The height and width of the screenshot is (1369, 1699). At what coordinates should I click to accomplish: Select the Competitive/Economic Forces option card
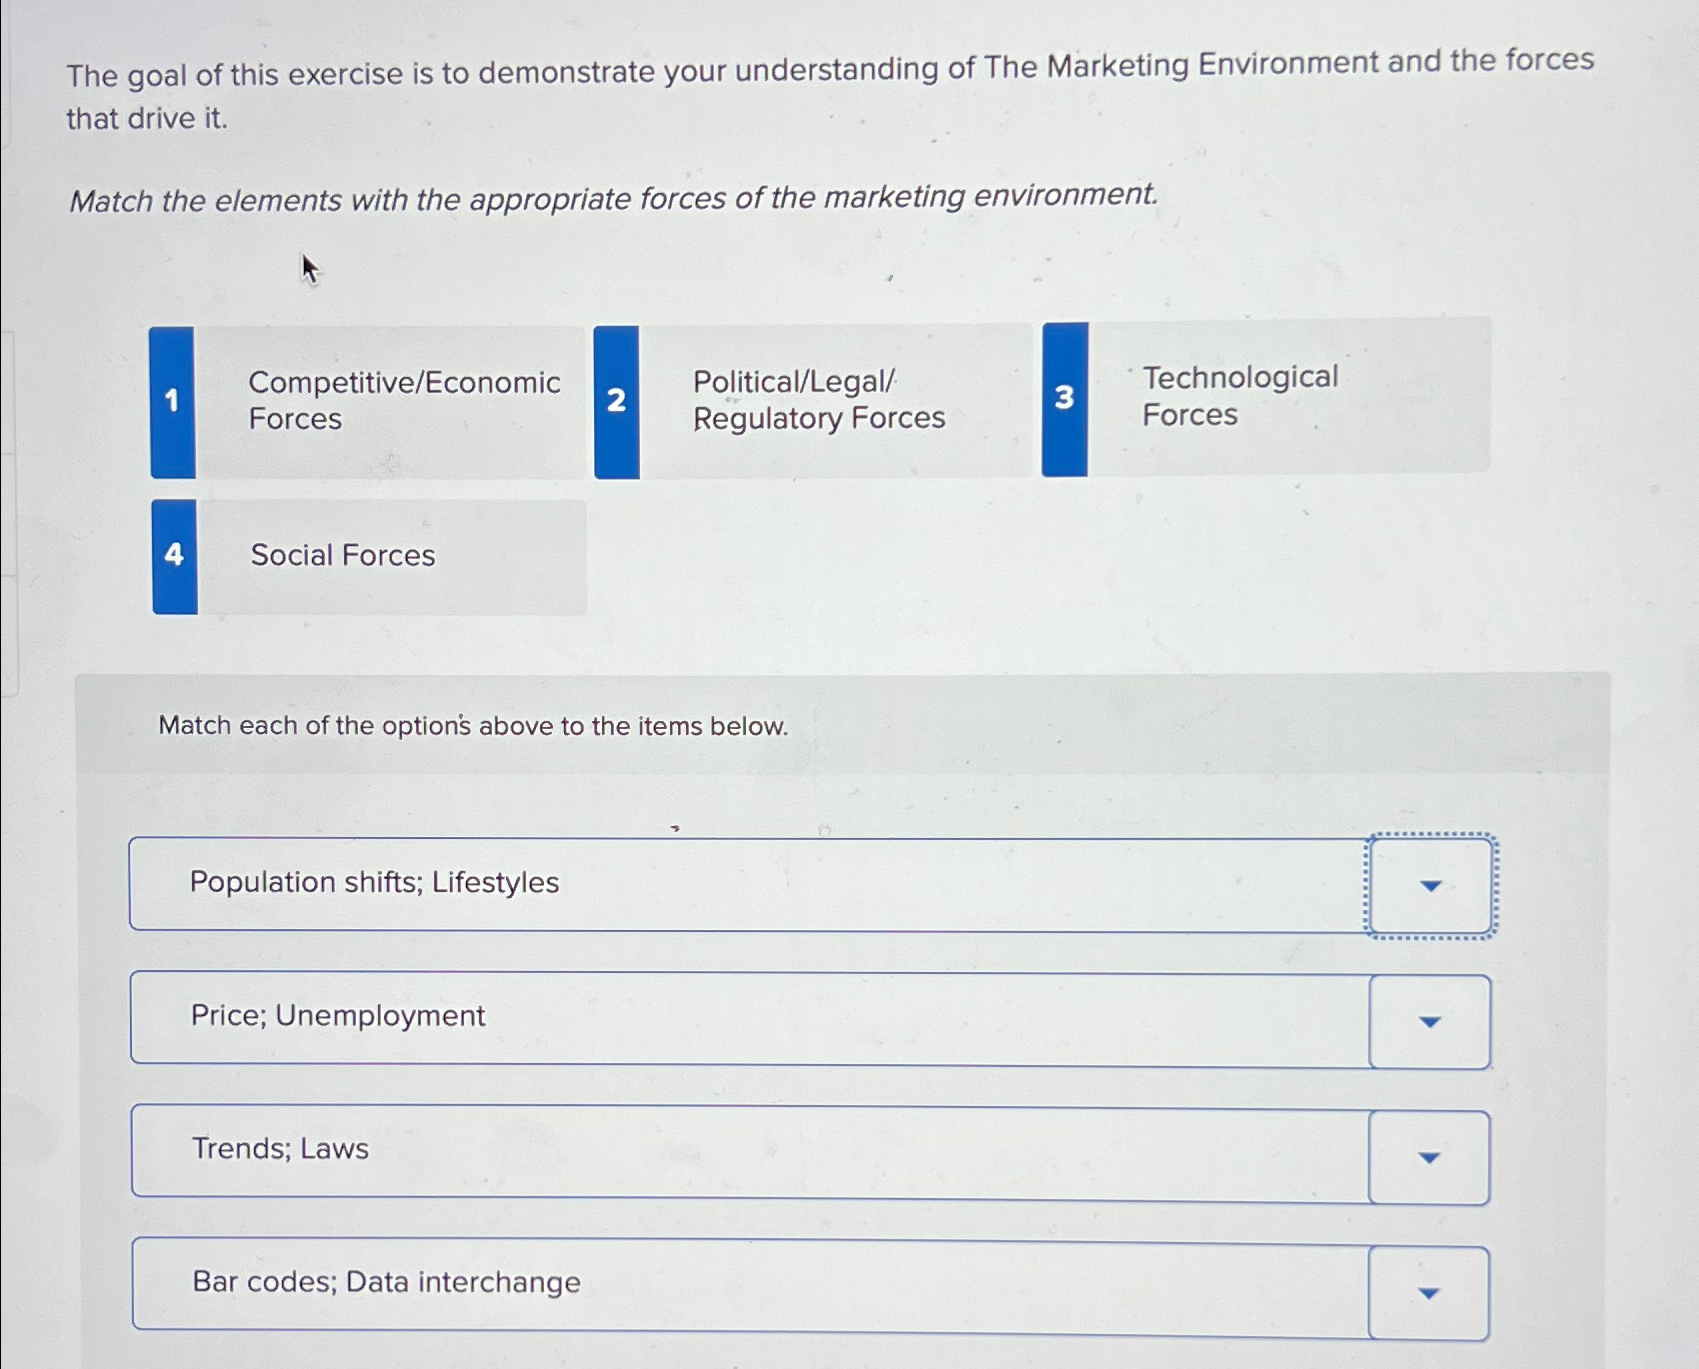pyautogui.click(x=367, y=402)
